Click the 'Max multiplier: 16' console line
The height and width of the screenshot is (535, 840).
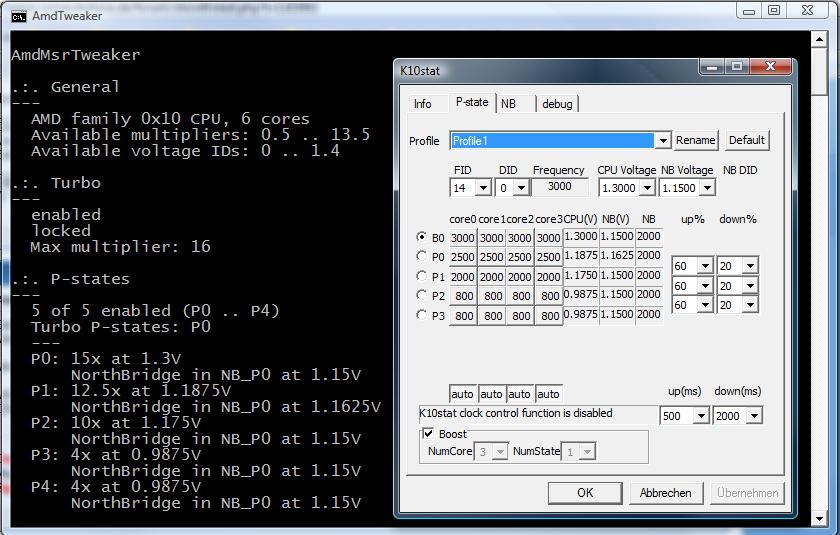[121, 247]
